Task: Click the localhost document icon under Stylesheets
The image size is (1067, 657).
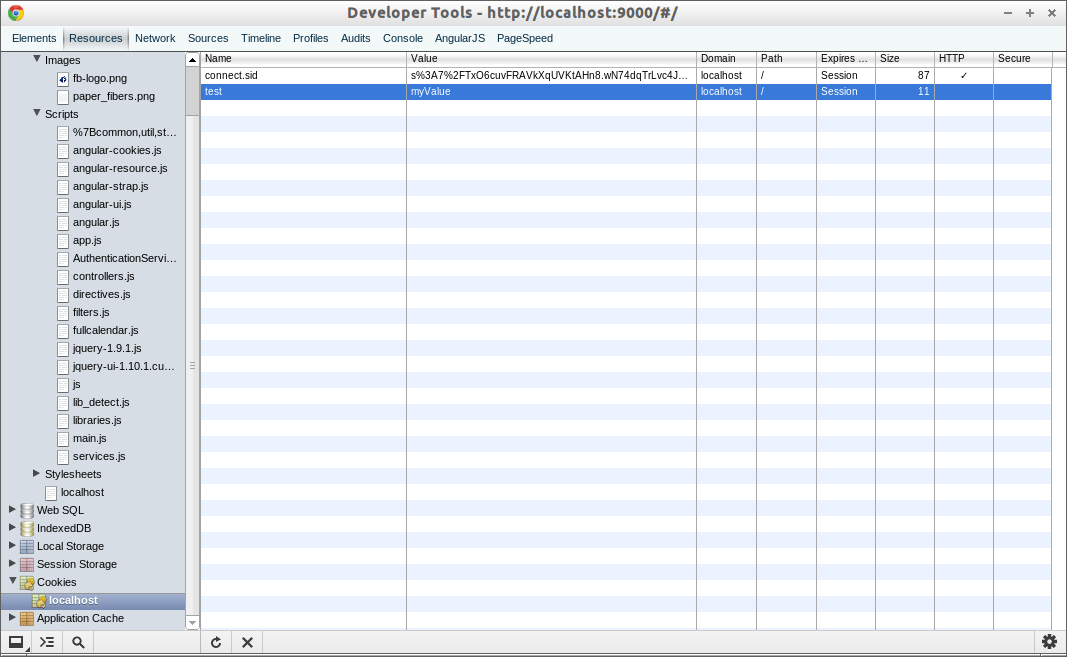Action: click(x=50, y=493)
